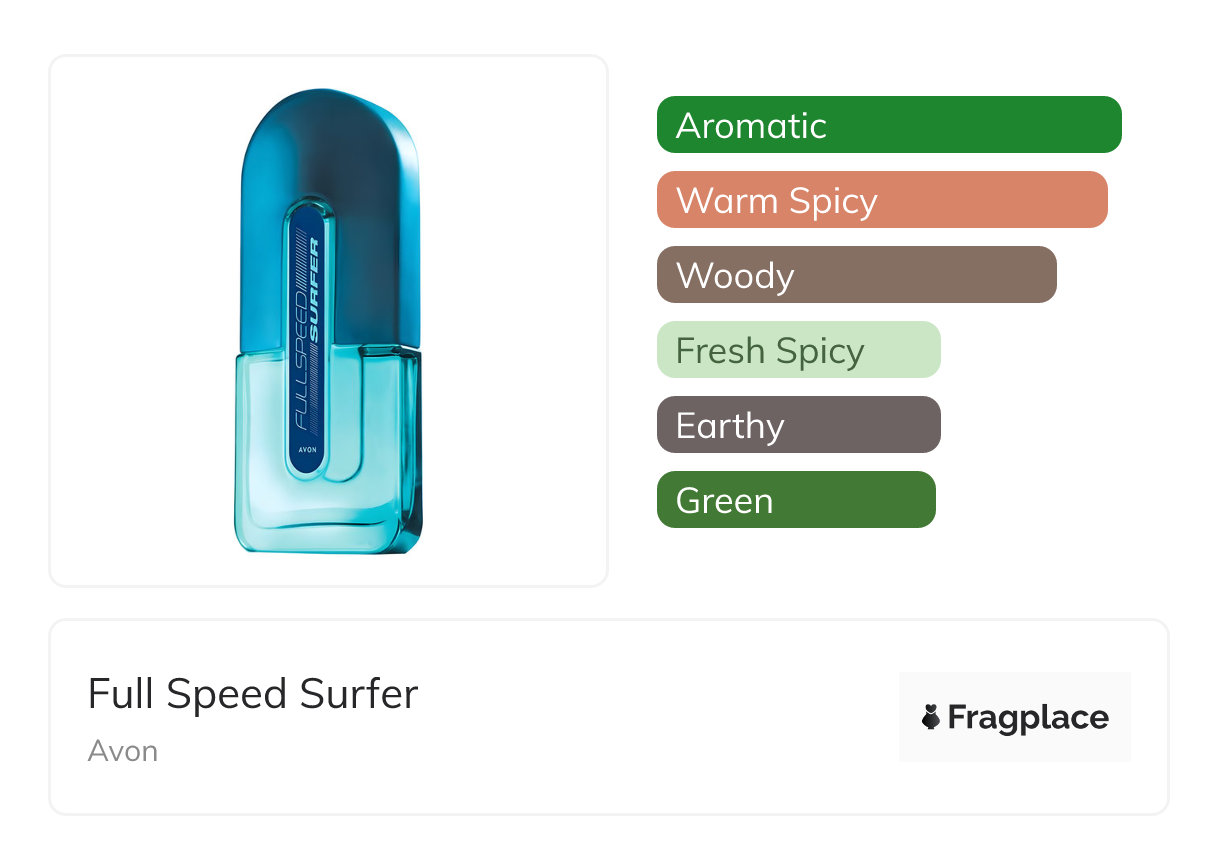Viewport: 1218px width, 864px height.
Task: Click the Fragplace bottle logo icon
Action: click(x=931, y=717)
